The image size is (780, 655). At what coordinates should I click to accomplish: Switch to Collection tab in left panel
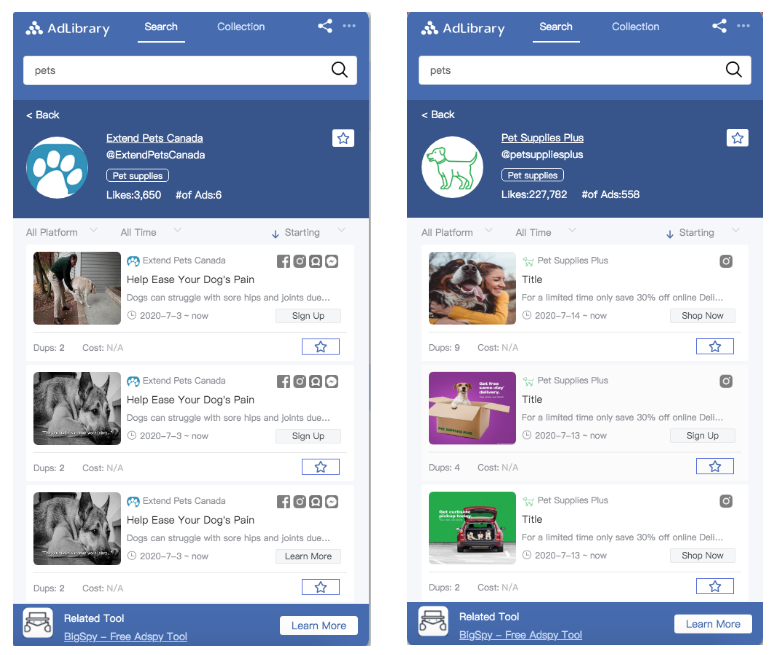pos(241,27)
